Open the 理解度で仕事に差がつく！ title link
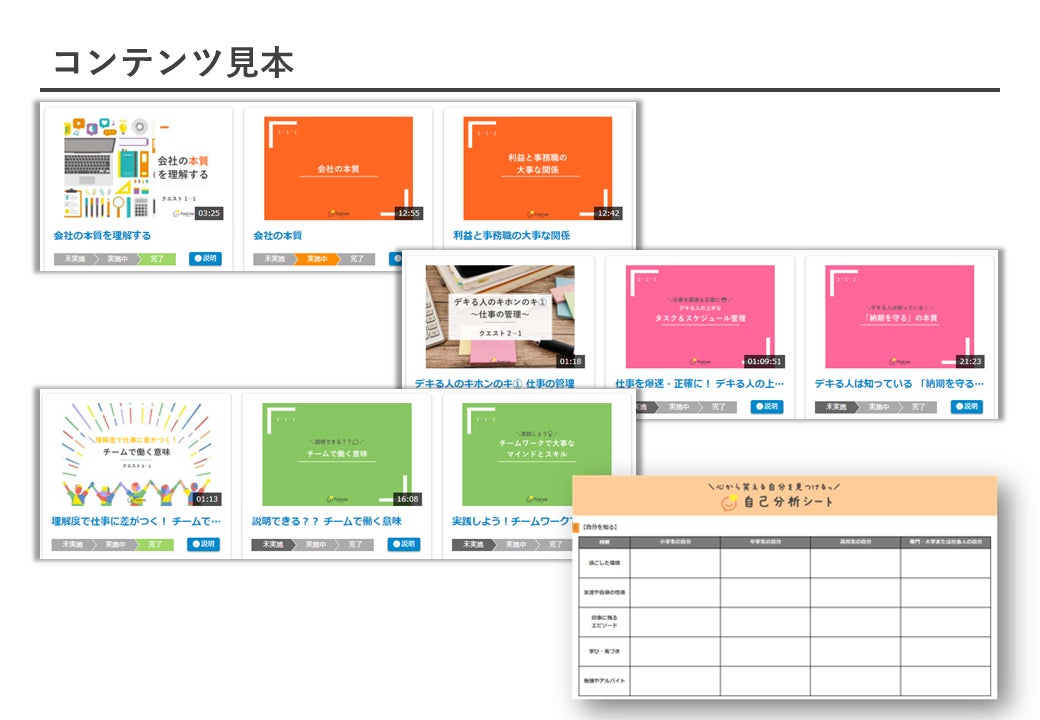The height and width of the screenshot is (720, 1040). point(136,521)
